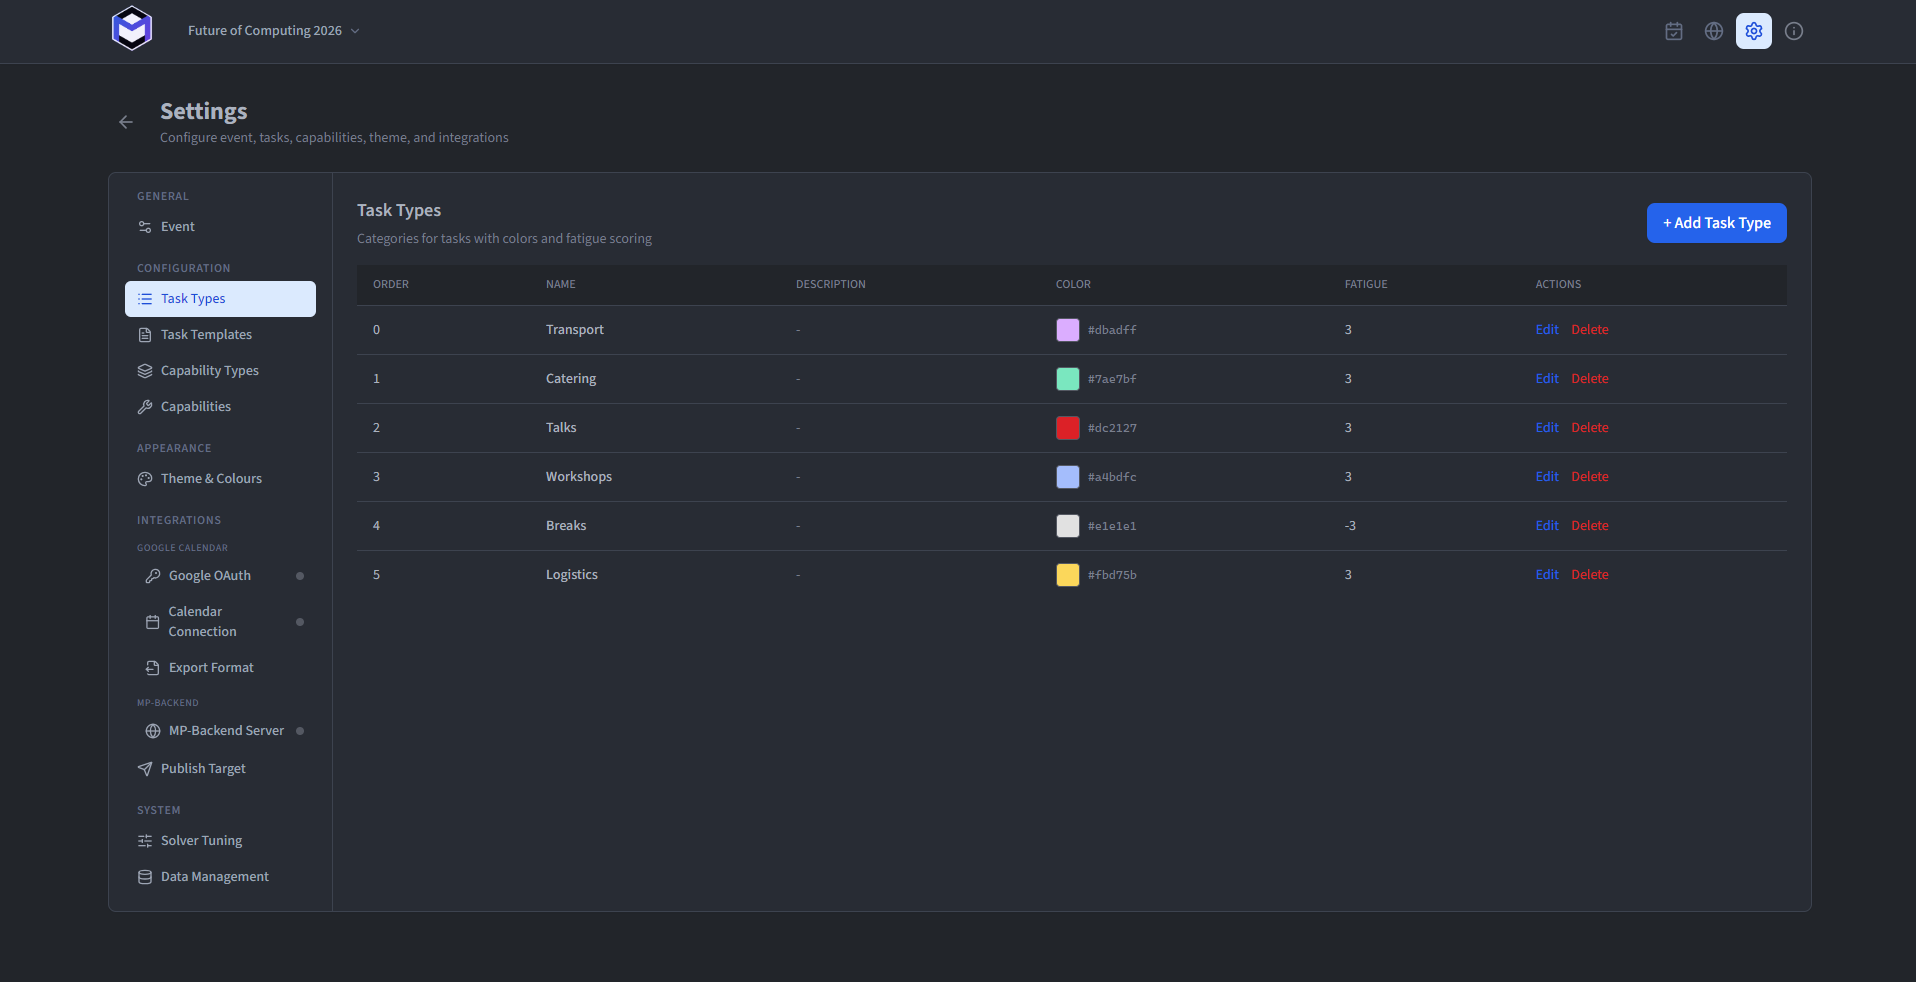The width and height of the screenshot is (1916, 982).
Task: Delete the Breaks task type
Action: point(1590,526)
